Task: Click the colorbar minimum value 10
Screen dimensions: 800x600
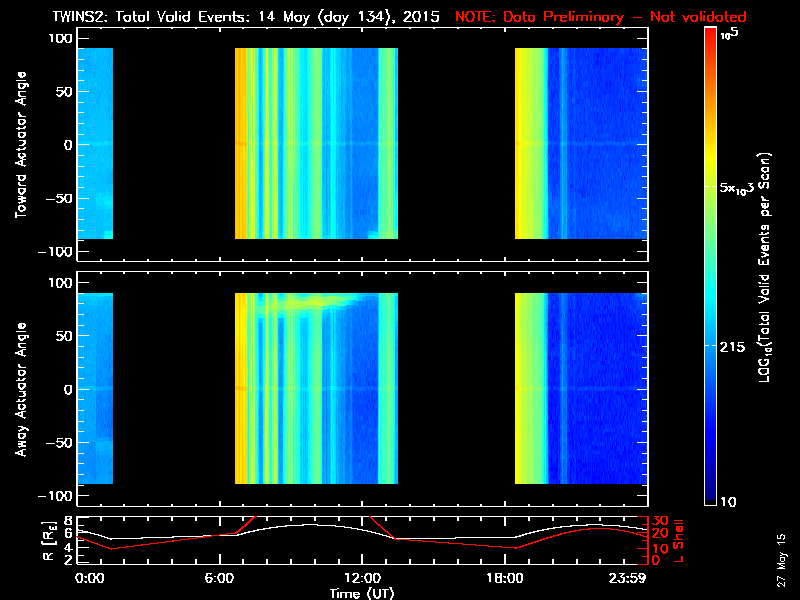Action: [728, 502]
